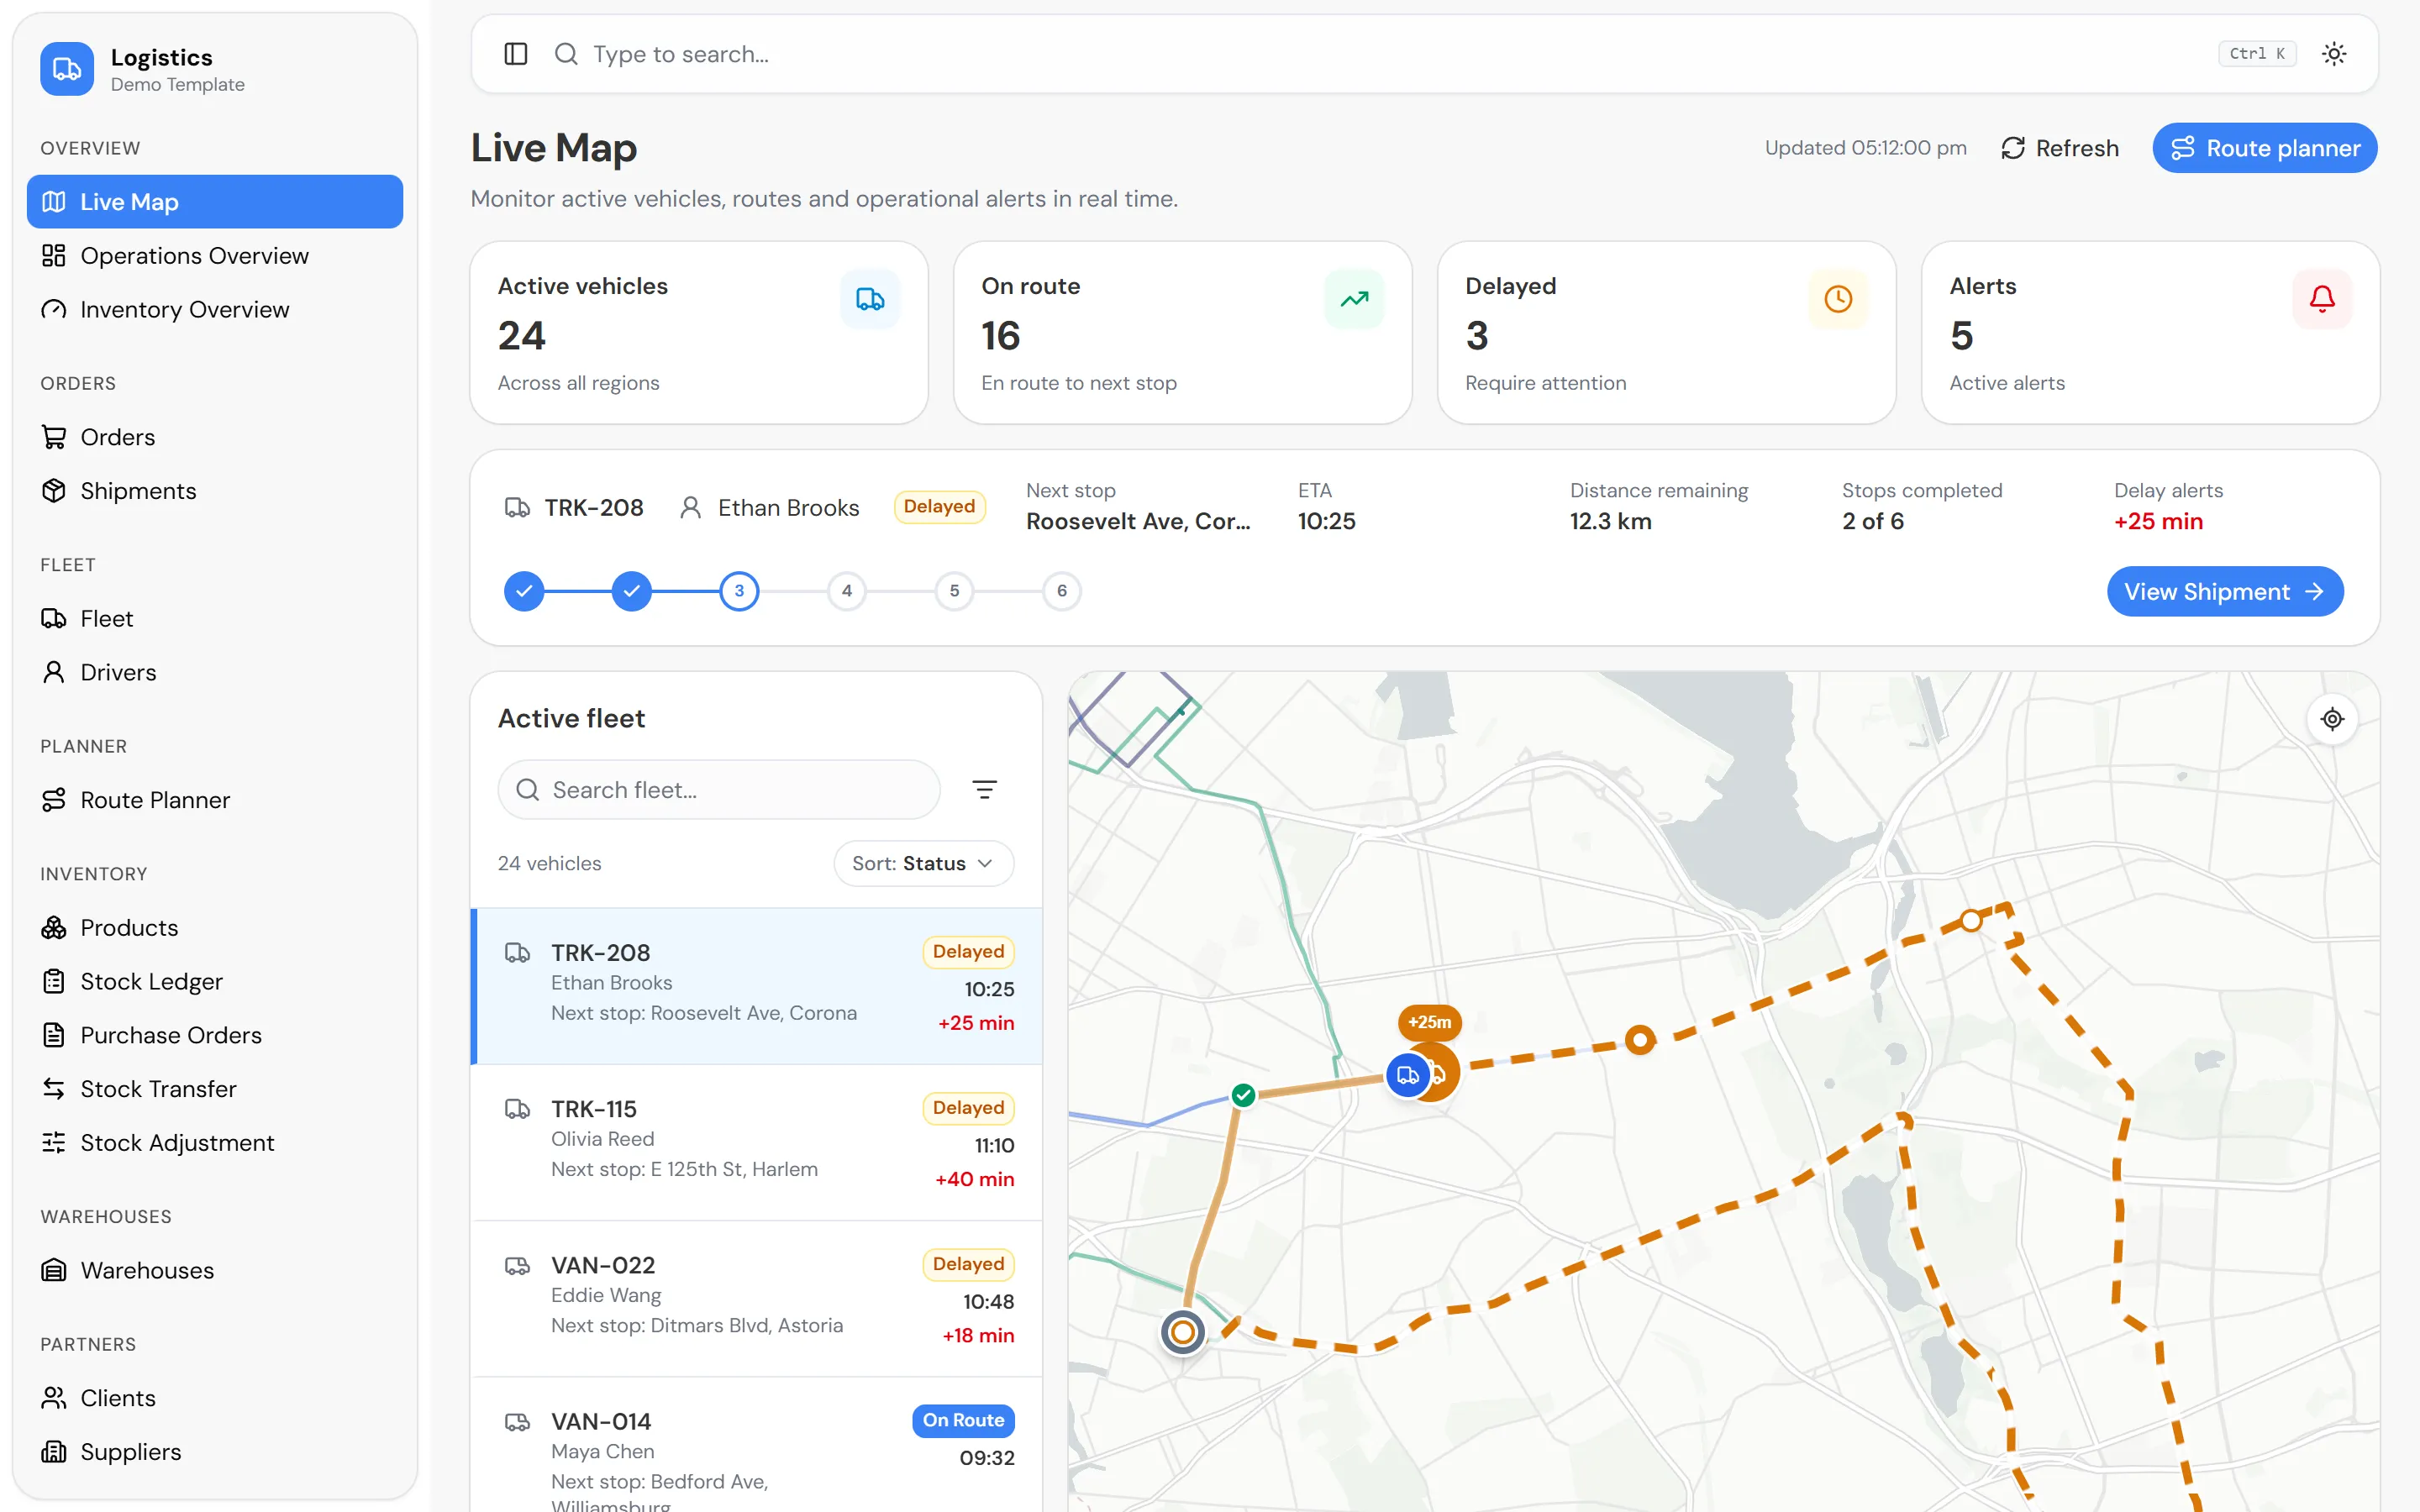Click the +25m delay marker on map
2420x1512 pixels.
coord(1430,1022)
